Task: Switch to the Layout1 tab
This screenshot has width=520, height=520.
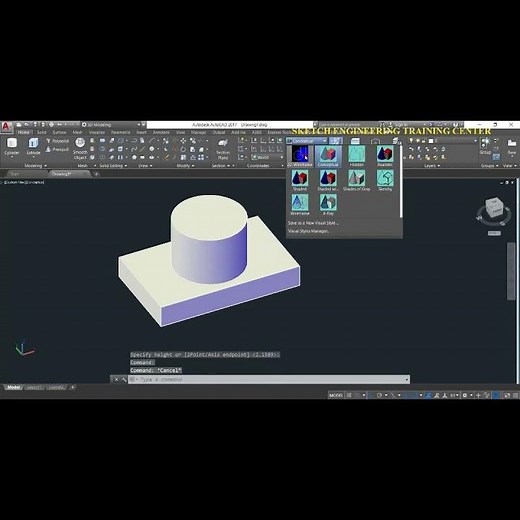Action: point(34,387)
